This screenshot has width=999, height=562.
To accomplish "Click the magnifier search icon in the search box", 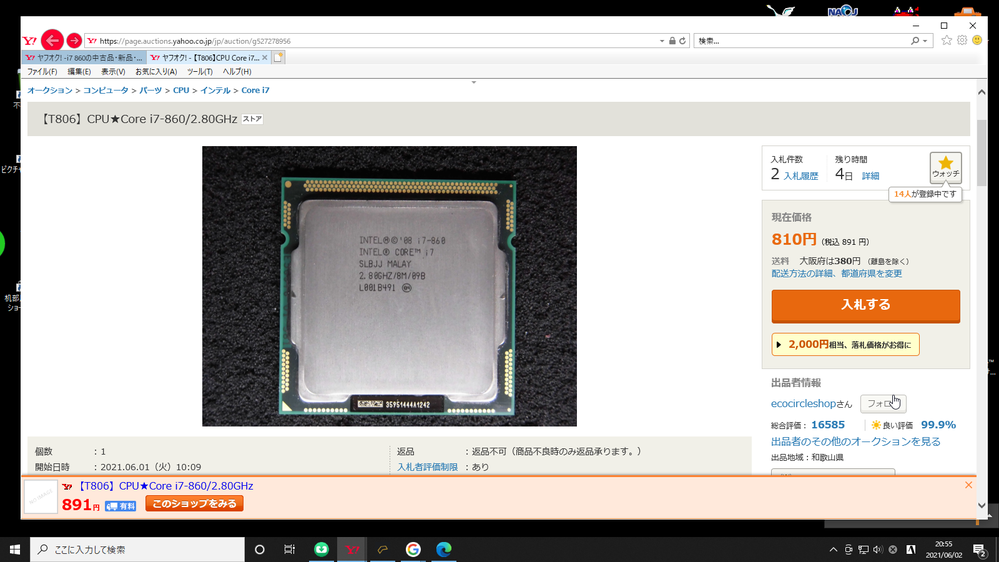I will point(915,41).
